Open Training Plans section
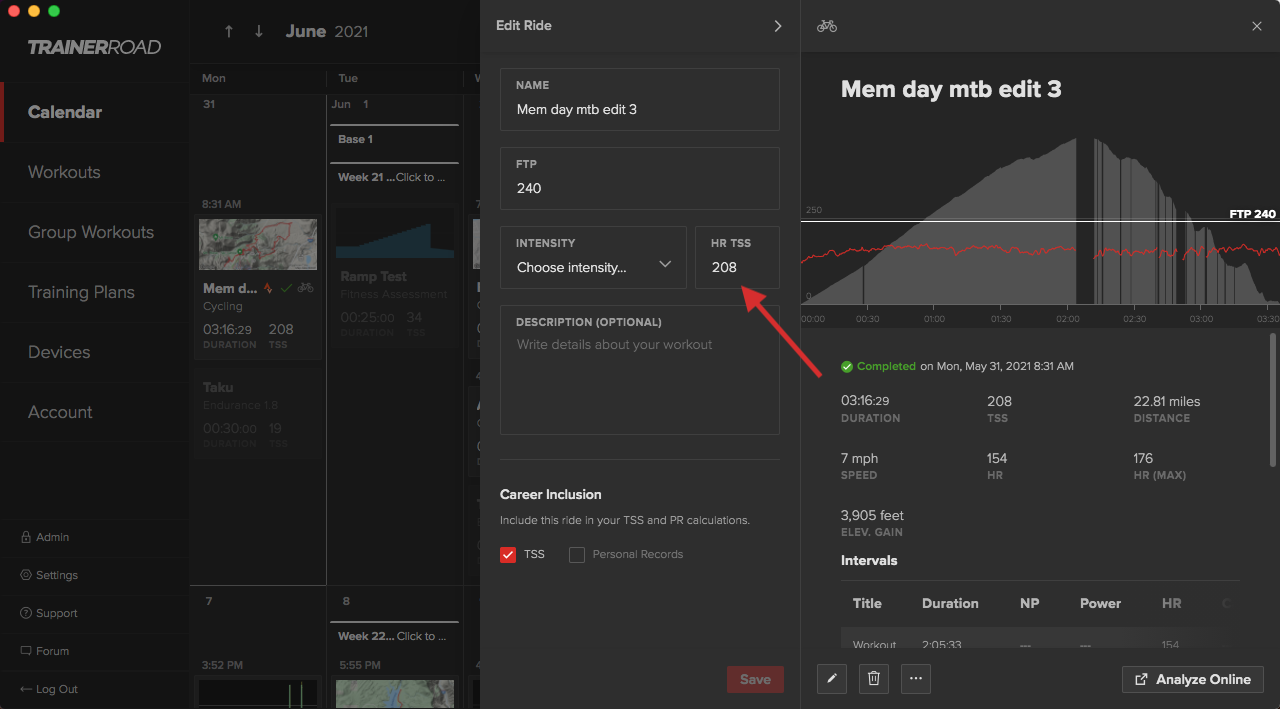Screen dimensions: 1280x709 81,292
